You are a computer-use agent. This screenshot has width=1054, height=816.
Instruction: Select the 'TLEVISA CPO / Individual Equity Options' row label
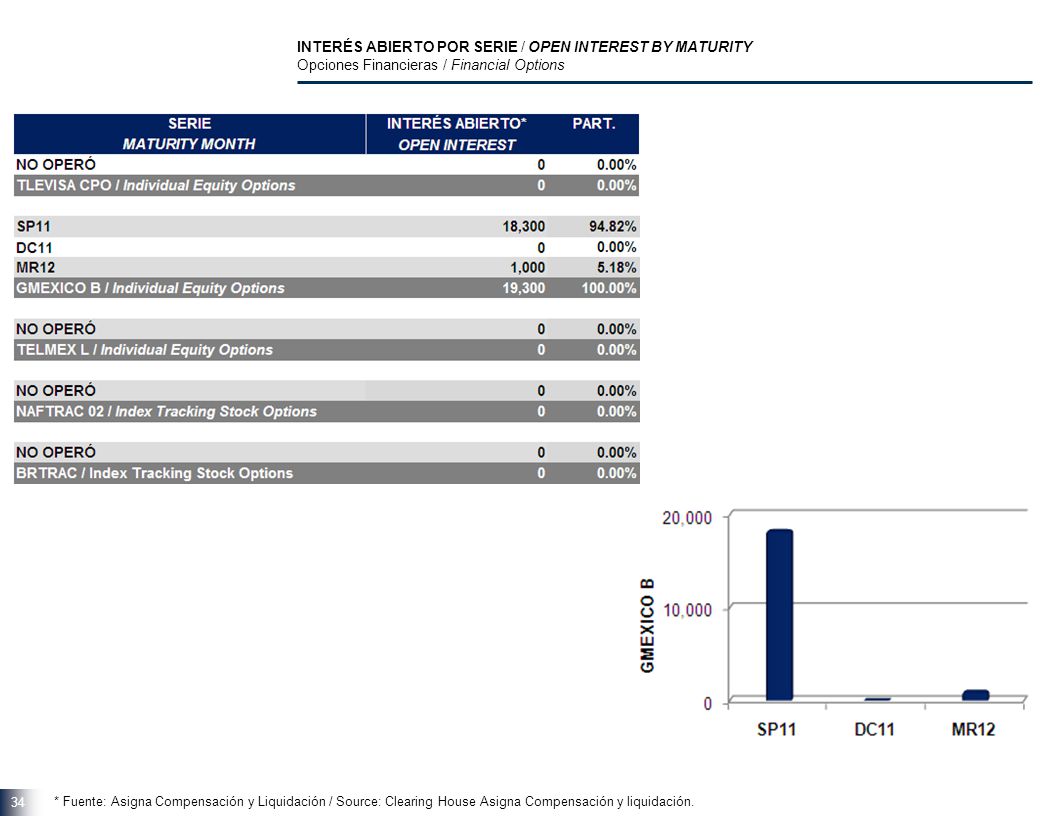[x=156, y=186]
